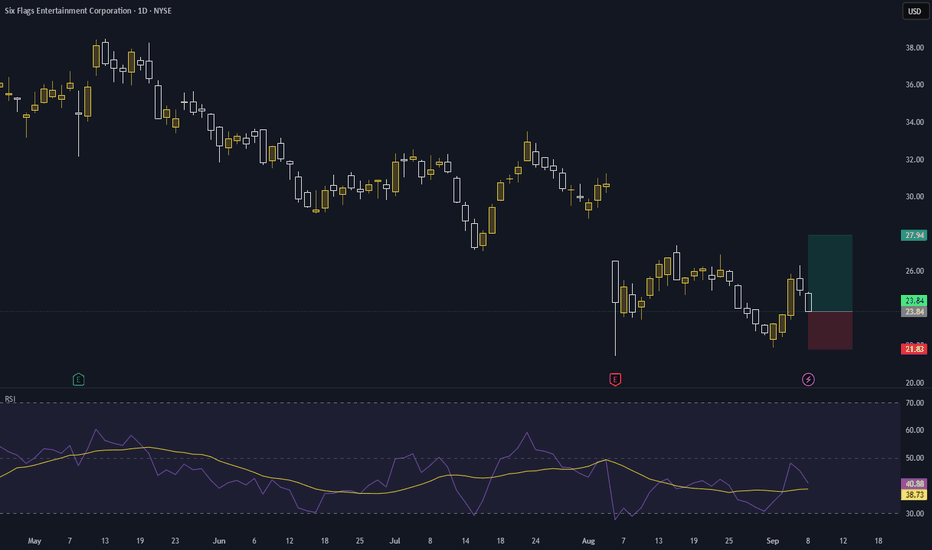Click the red earnings E marker in August

coord(615,379)
